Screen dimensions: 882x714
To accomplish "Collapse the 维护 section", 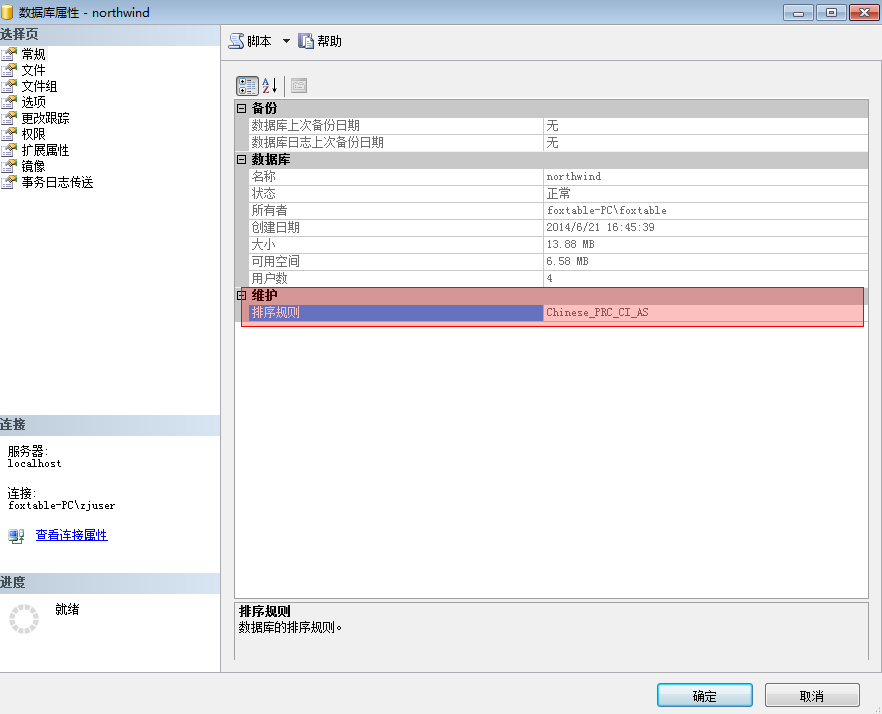I will (x=241, y=295).
